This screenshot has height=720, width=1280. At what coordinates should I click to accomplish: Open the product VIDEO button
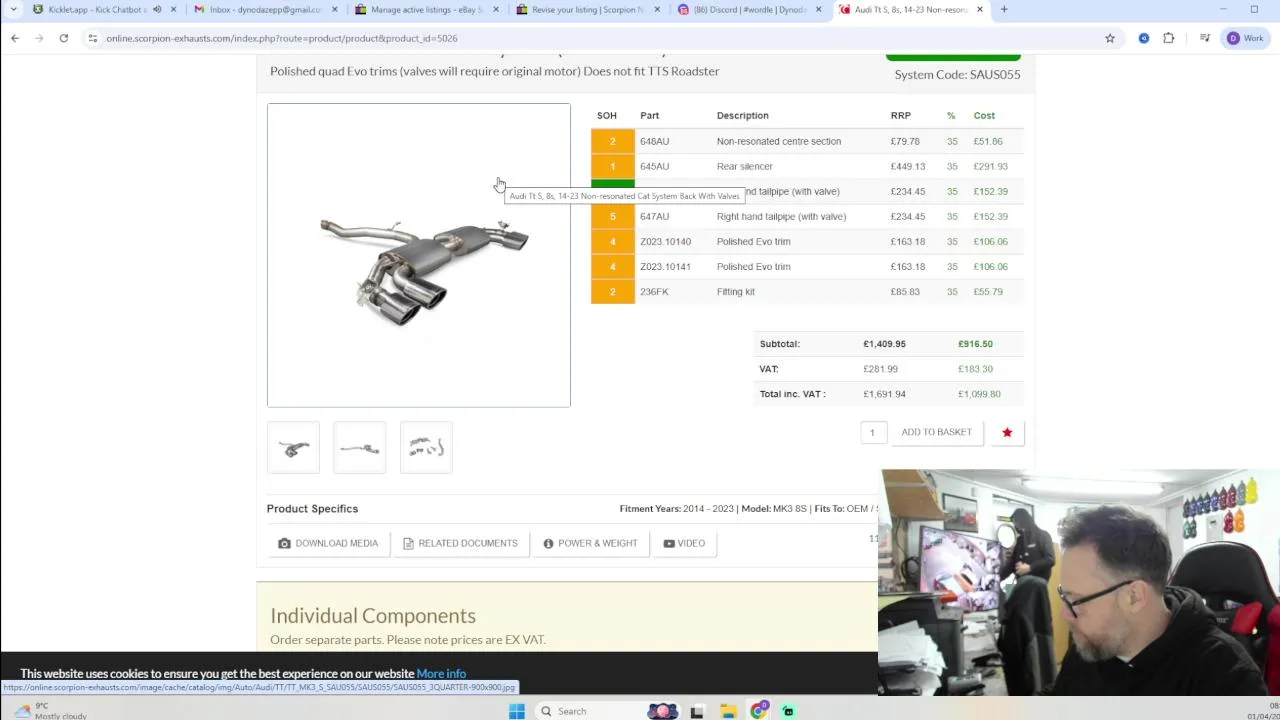coord(684,543)
